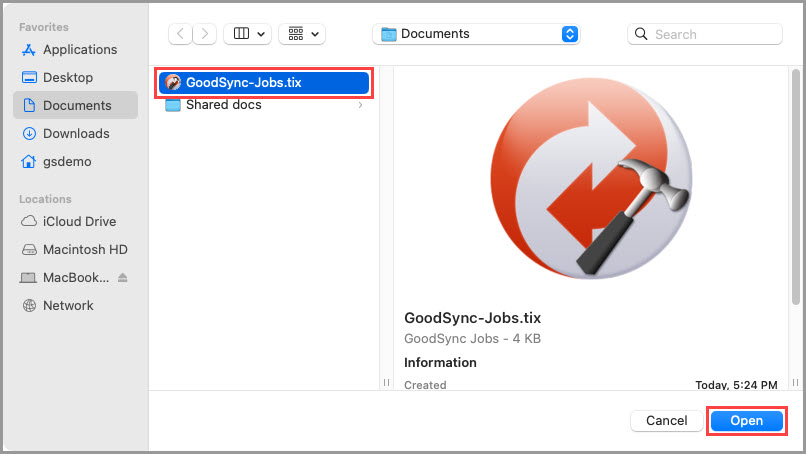Screen dimensions: 806x454
Task: Select the Shared docs folder
Action: (264, 105)
